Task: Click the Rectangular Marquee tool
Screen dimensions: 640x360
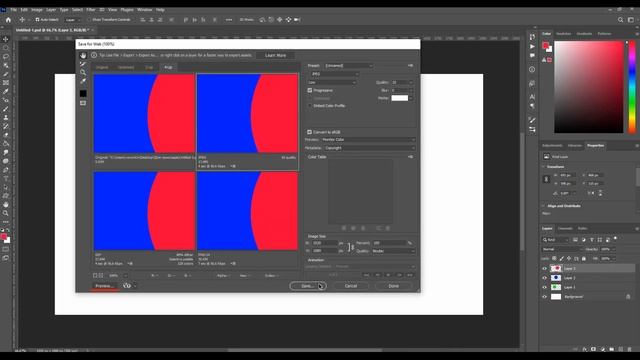Action: tap(6, 48)
